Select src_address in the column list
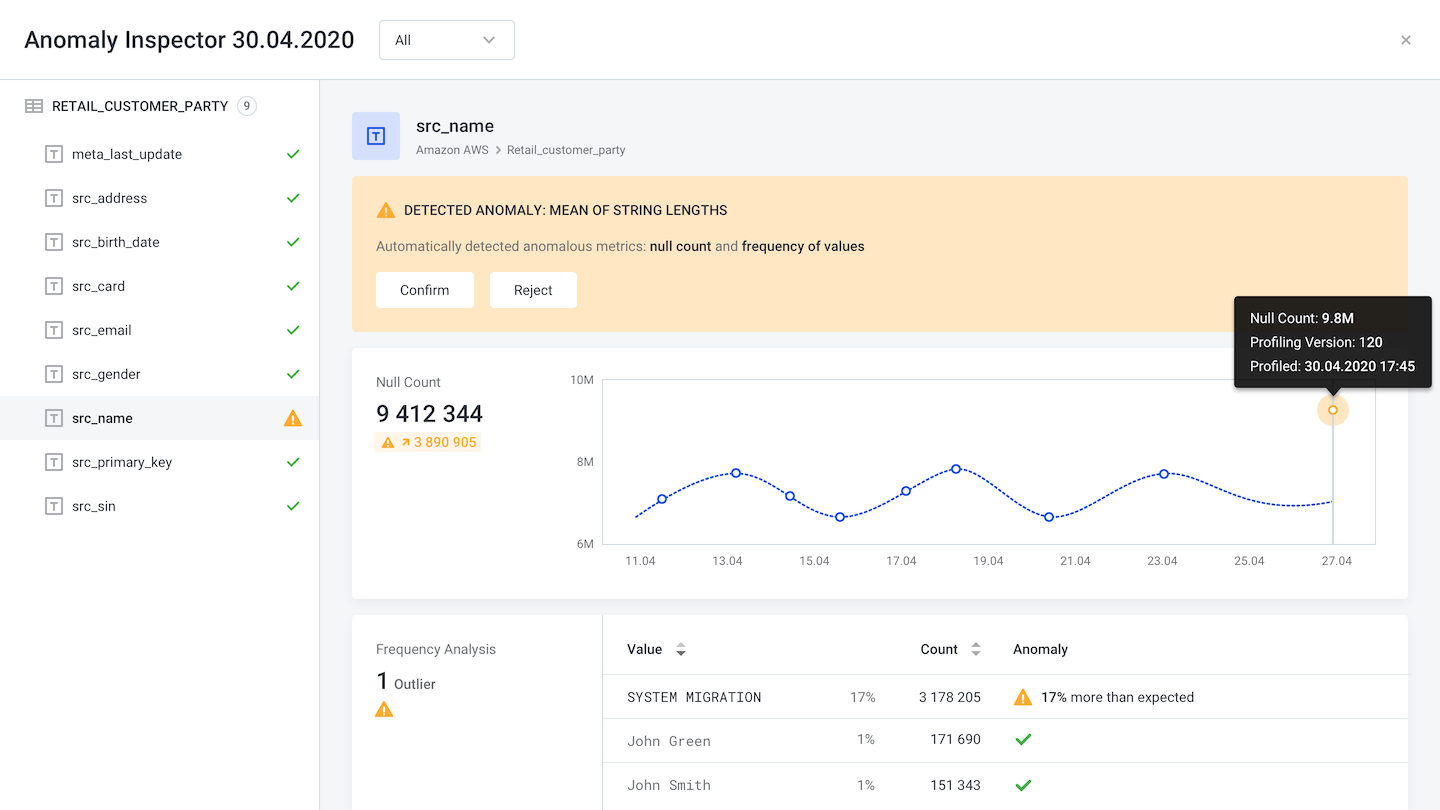The width and height of the screenshot is (1440, 810). (109, 198)
